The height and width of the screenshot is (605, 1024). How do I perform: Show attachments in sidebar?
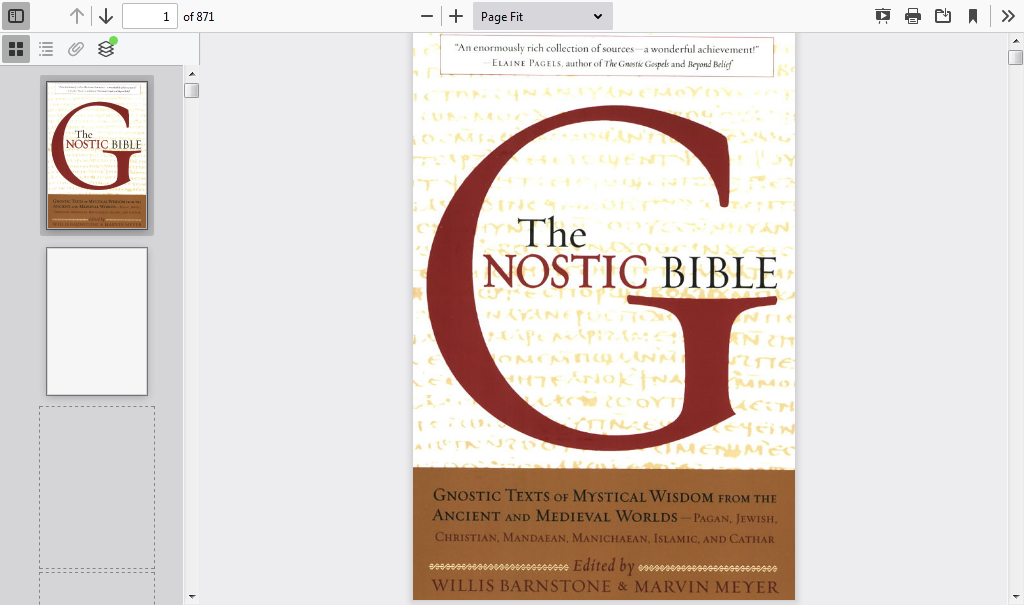76,49
